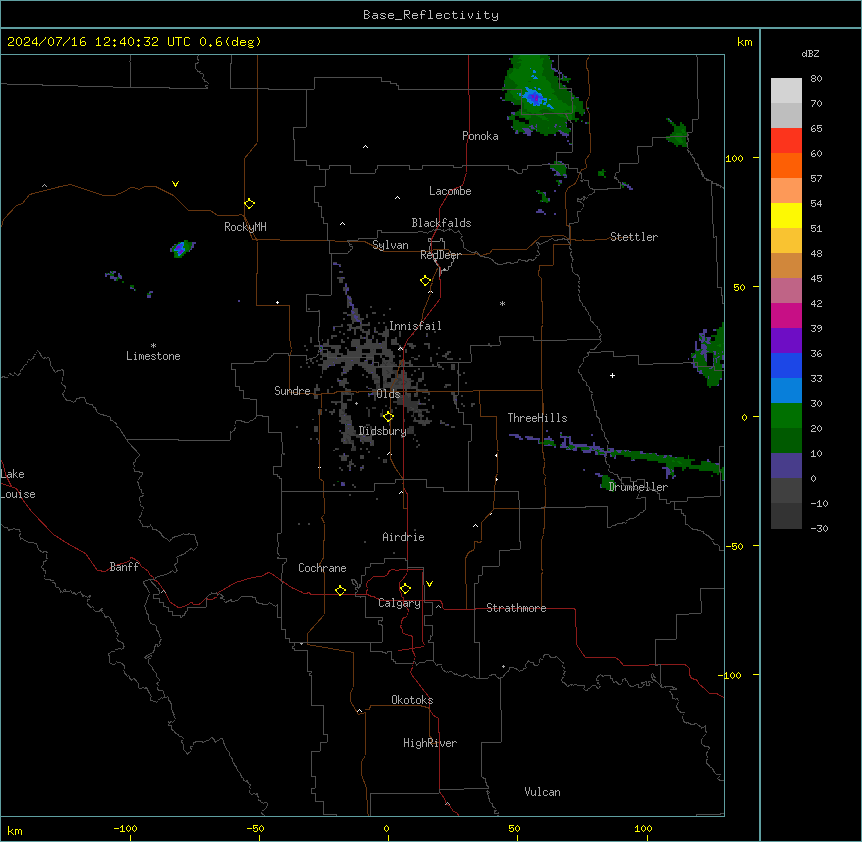Click the white plus marker north of Drumheller
The height and width of the screenshot is (842, 862).
point(612,375)
